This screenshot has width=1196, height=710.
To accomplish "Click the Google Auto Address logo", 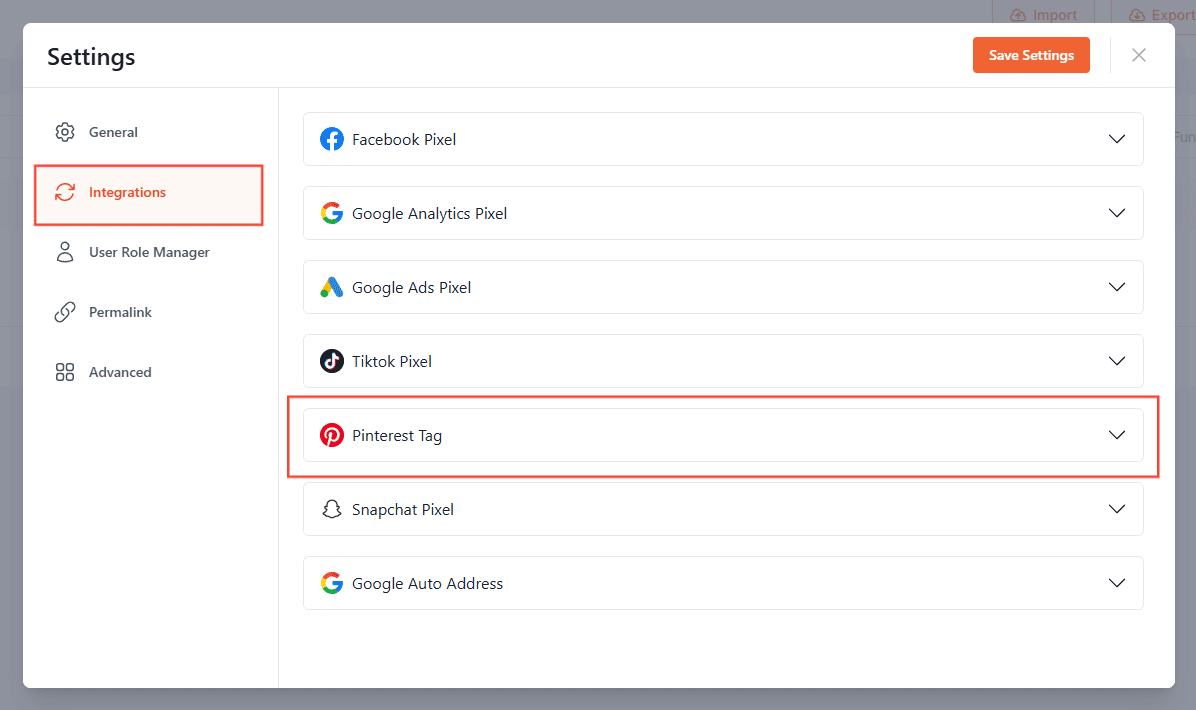I will tap(331, 584).
